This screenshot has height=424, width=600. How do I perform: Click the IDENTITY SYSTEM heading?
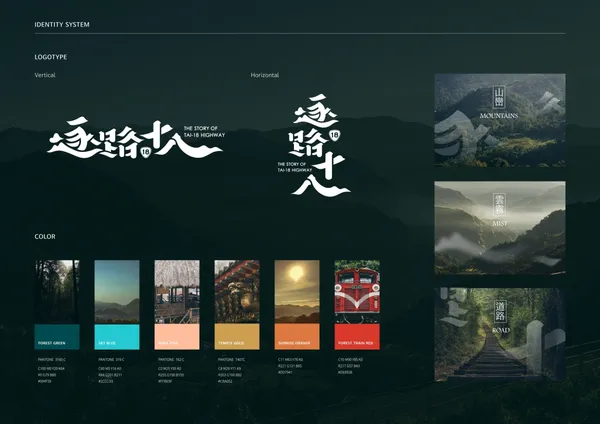point(62,24)
